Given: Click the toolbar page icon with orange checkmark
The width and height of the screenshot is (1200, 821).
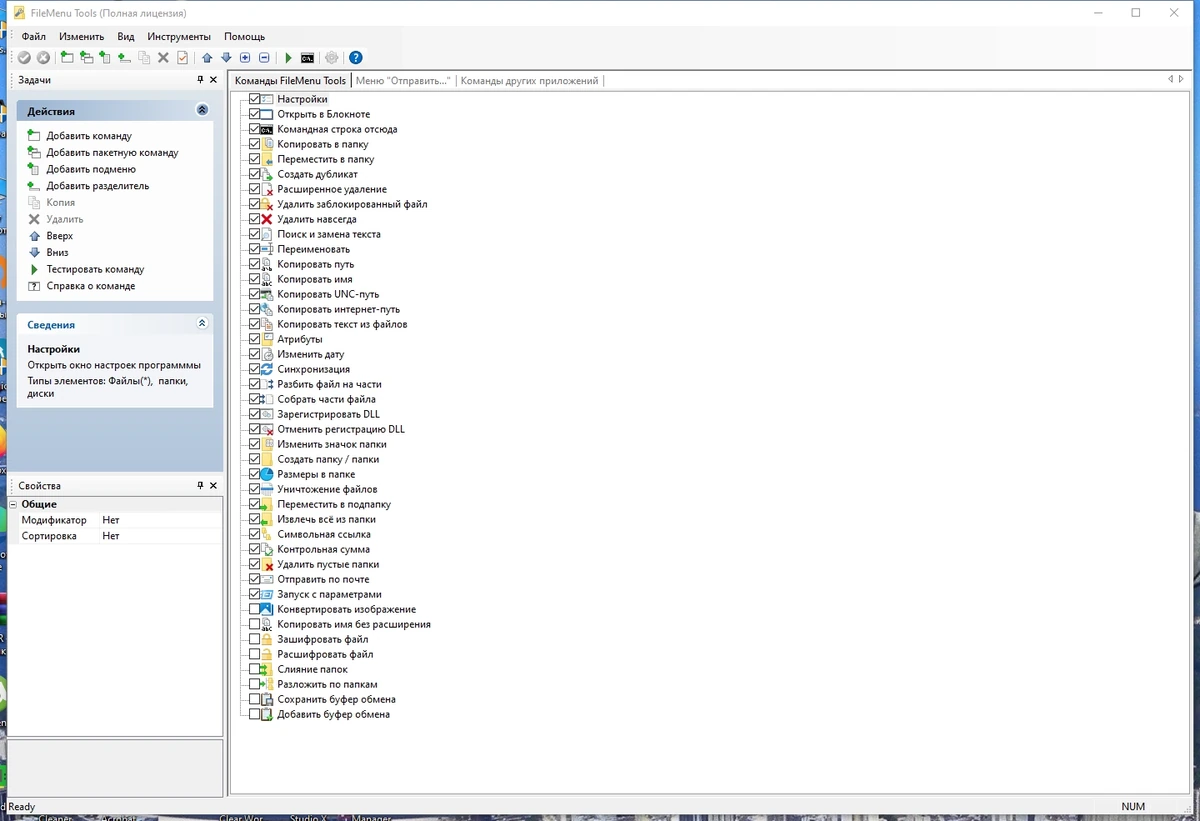Looking at the screenshot, I should click(x=182, y=58).
